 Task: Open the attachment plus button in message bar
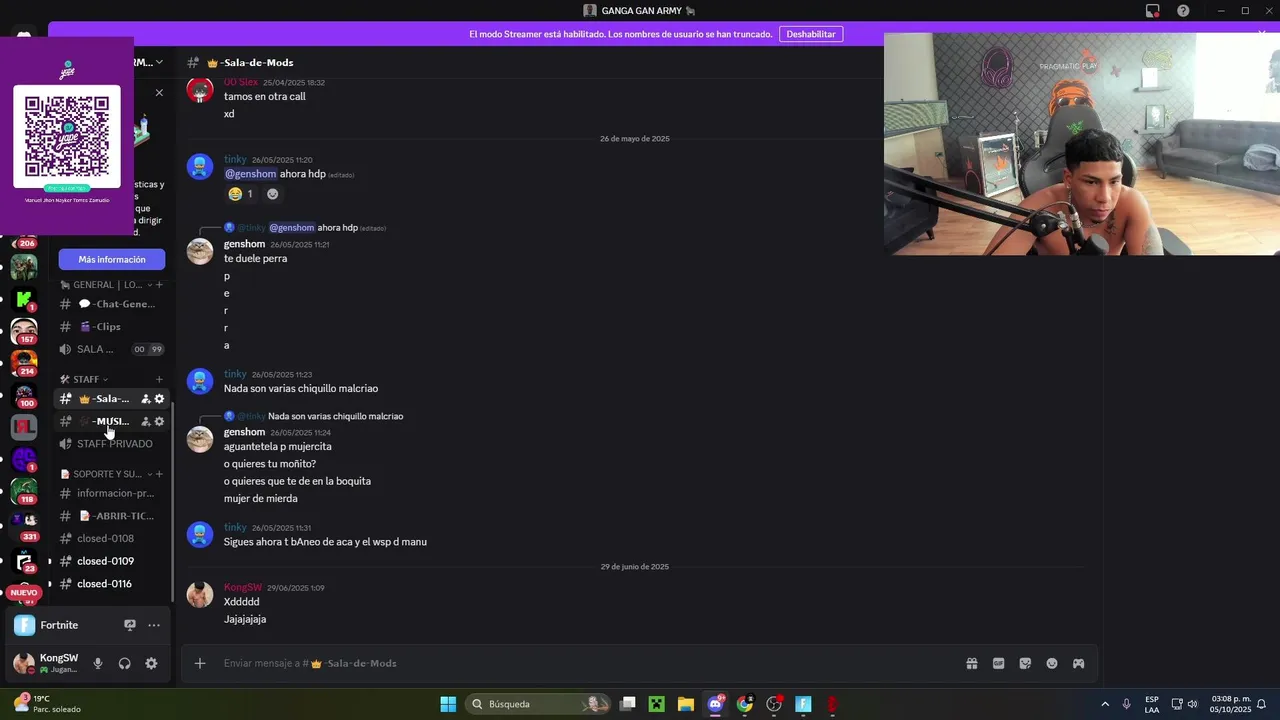coord(200,663)
